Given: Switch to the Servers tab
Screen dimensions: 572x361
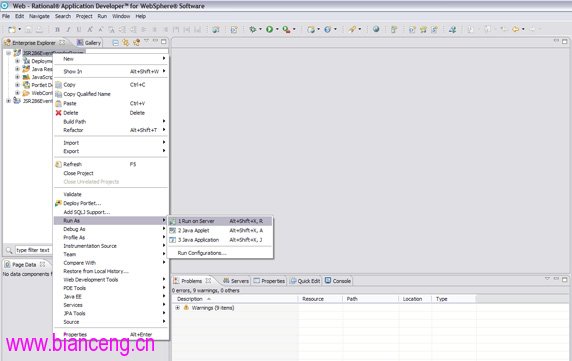Looking at the screenshot, I should tap(236, 281).
